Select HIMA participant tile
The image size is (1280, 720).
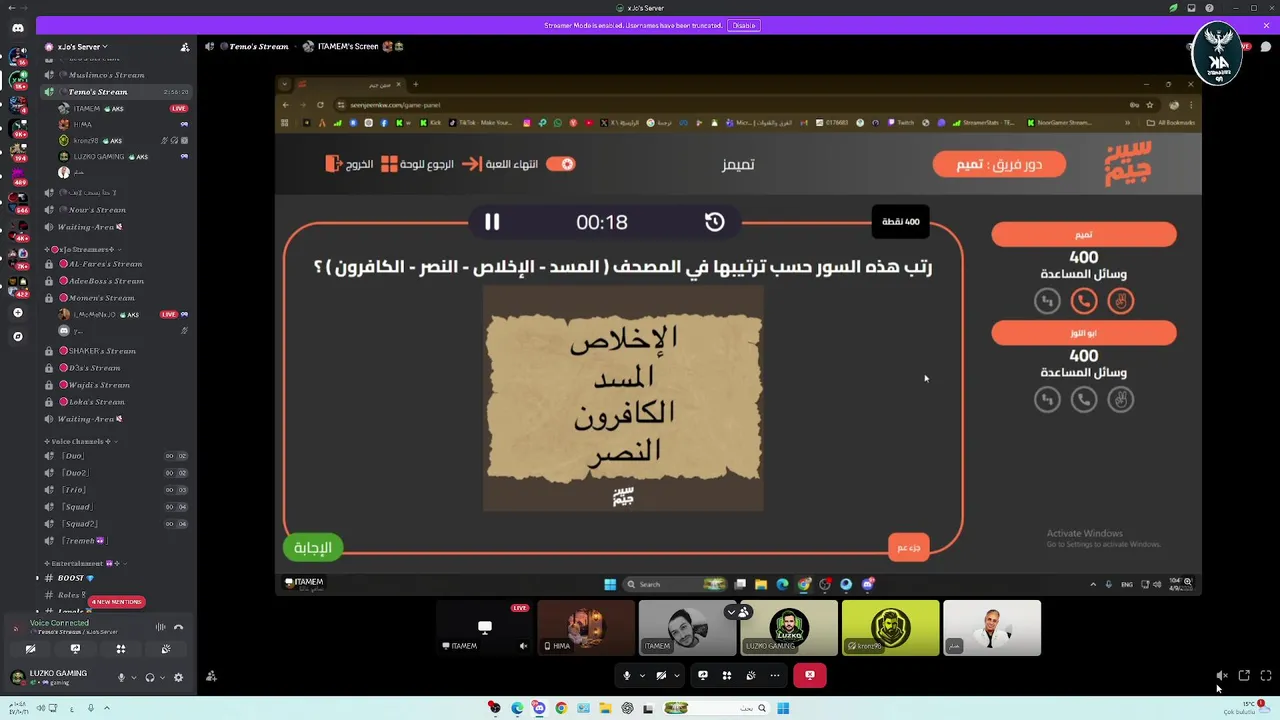[586, 628]
